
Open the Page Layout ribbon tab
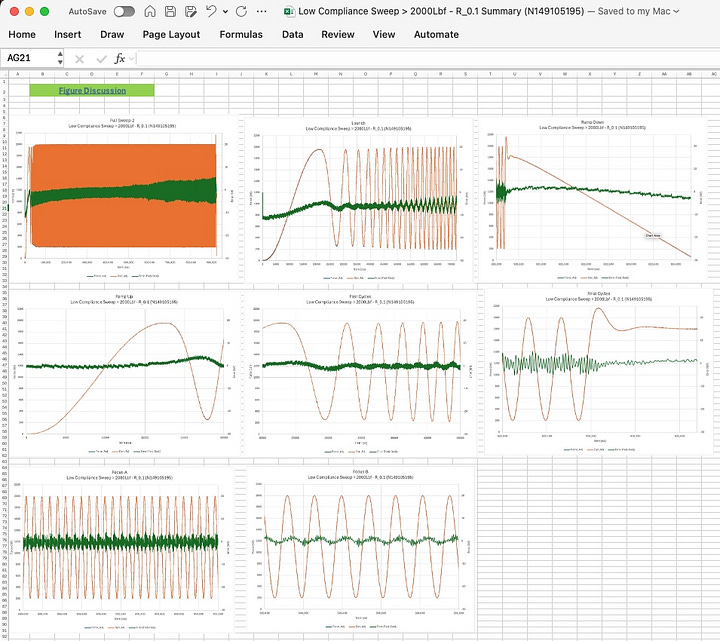pos(171,34)
